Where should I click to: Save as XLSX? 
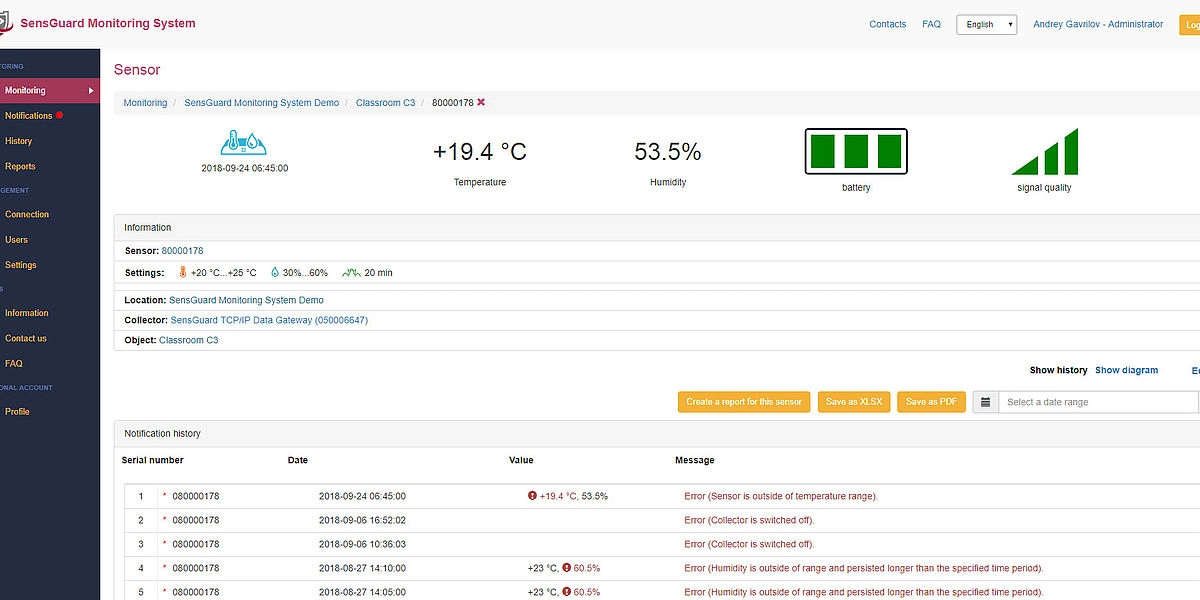pyautogui.click(x=854, y=402)
